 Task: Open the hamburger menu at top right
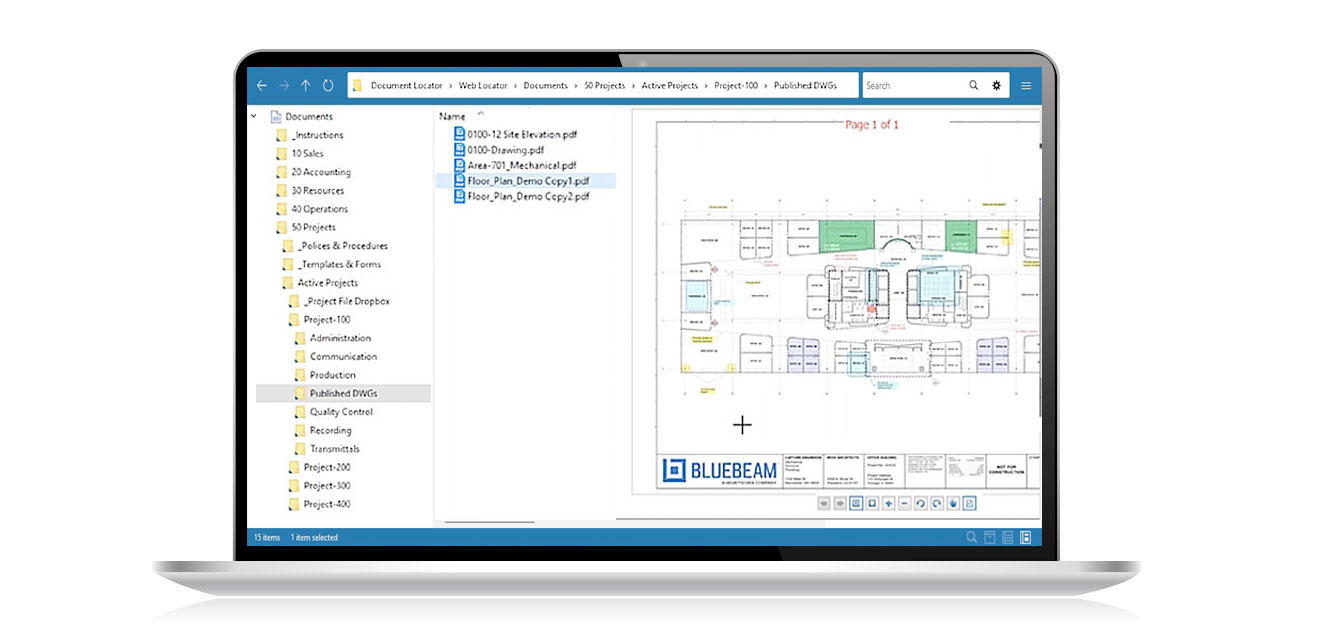coord(1026,85)
